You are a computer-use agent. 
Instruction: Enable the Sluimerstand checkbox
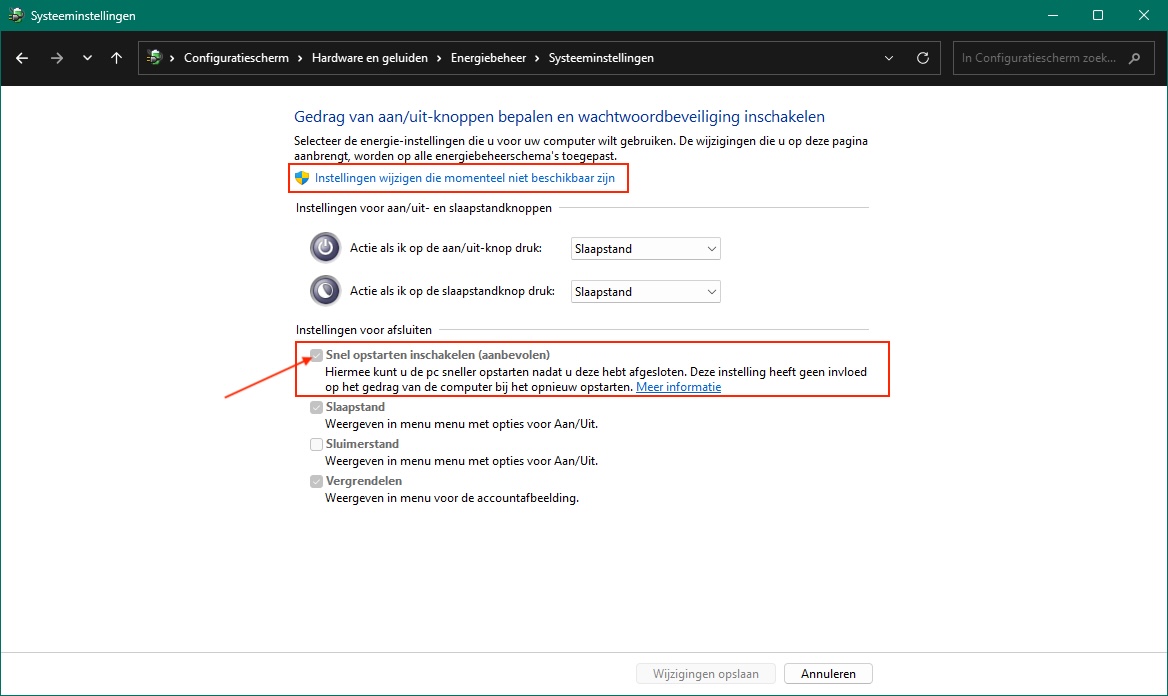coord(317,444)
